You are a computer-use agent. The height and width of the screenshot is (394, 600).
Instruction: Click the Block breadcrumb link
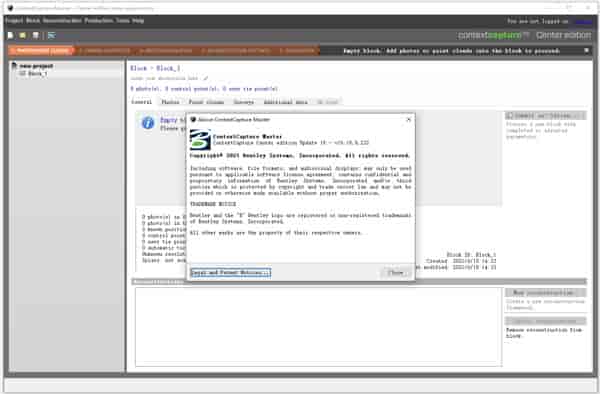(138, 68)
